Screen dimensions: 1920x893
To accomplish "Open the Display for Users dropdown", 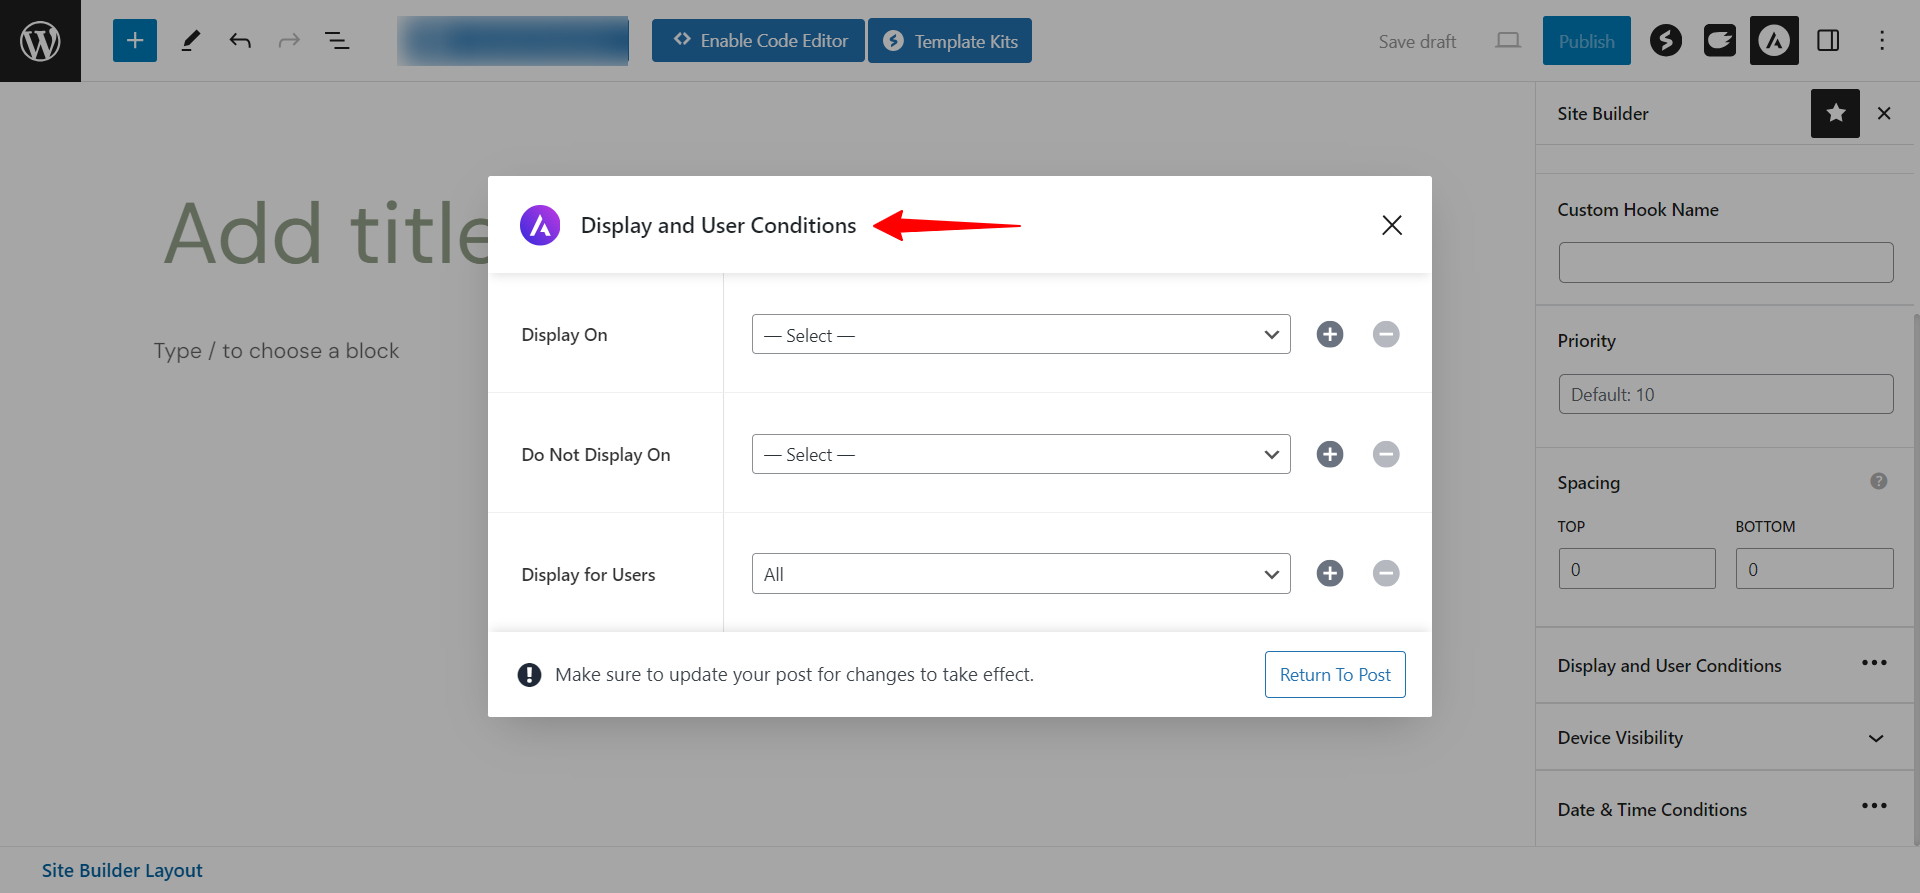I will tap(1021, 574).
